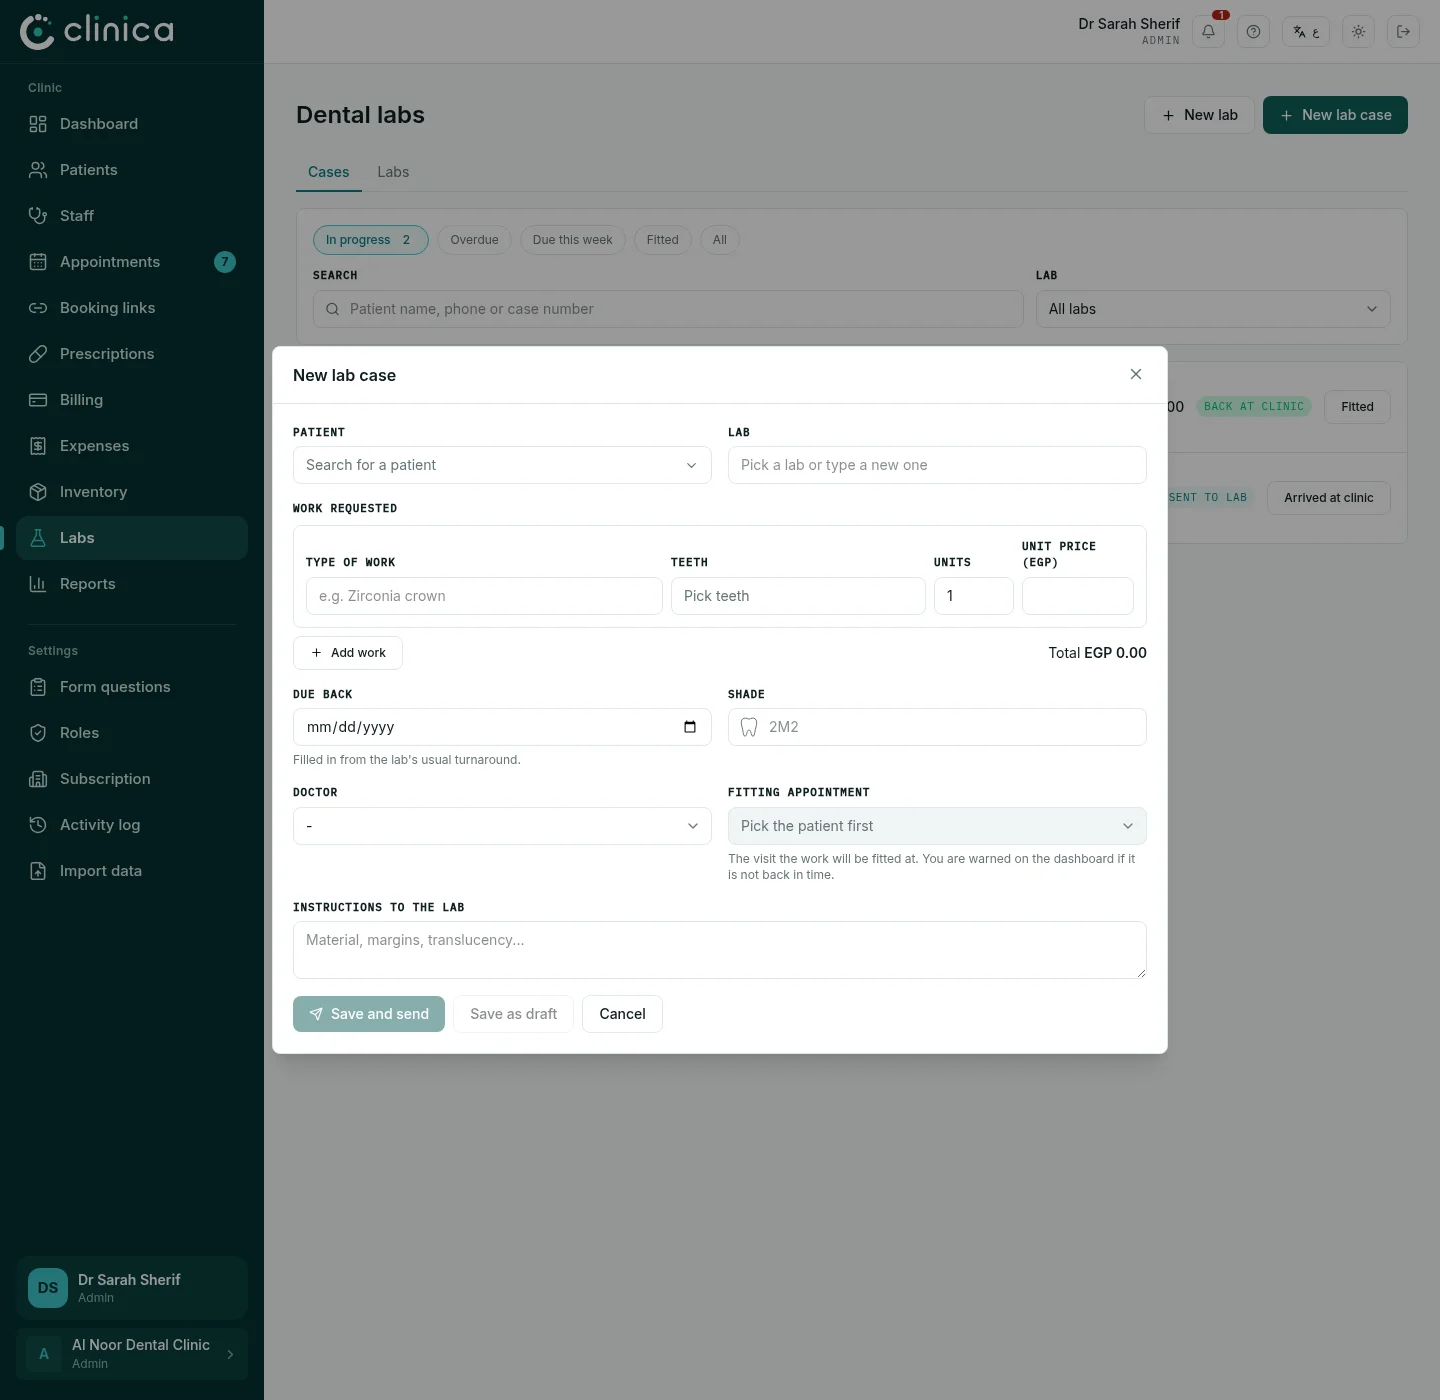Click the logout icon in header
Viewport: 1440px width, 1400px height.
click(x=1403, y=32)
